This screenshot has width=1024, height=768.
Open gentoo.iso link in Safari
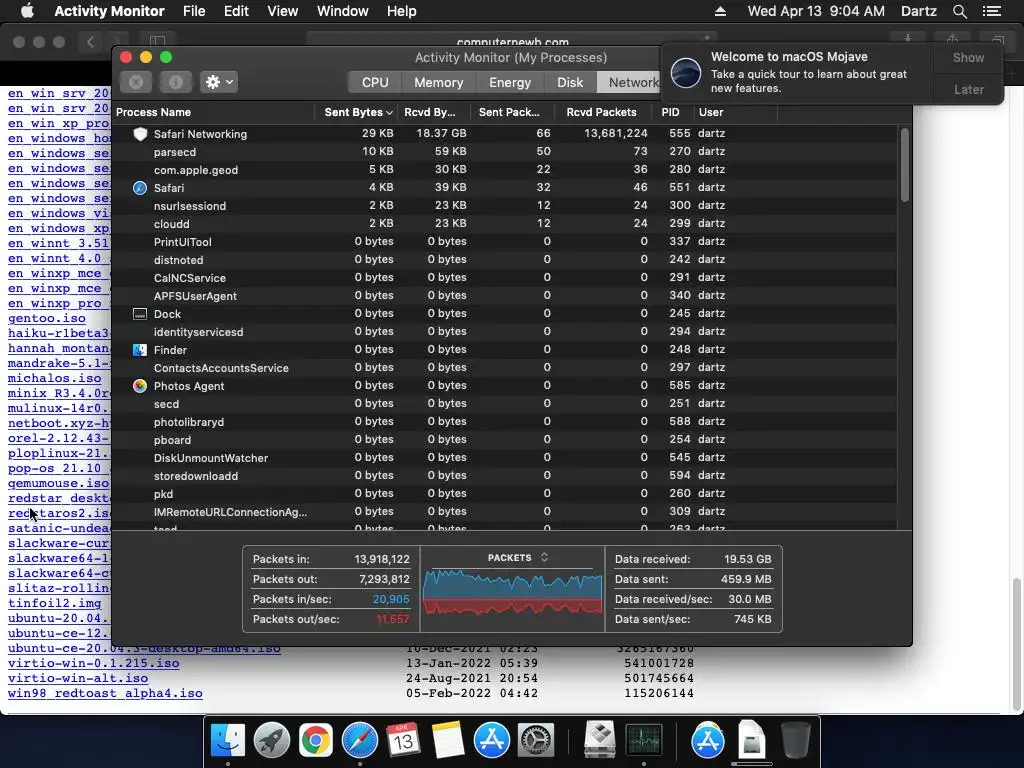coord(46,318)
